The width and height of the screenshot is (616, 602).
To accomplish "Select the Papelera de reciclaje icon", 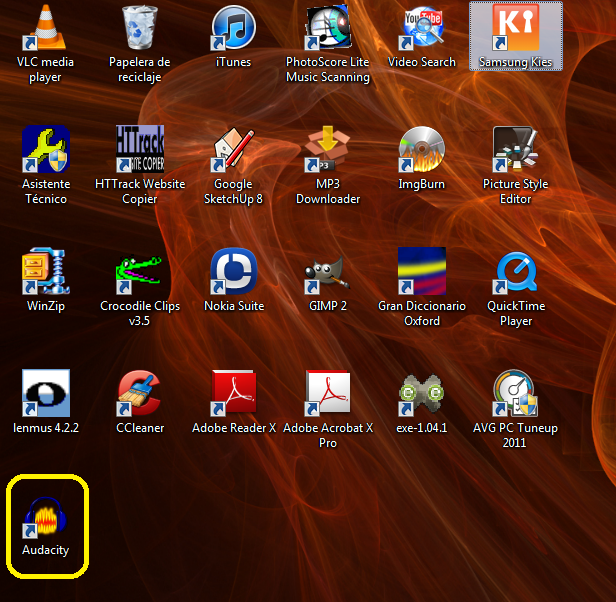I will [x=140, y=28].
